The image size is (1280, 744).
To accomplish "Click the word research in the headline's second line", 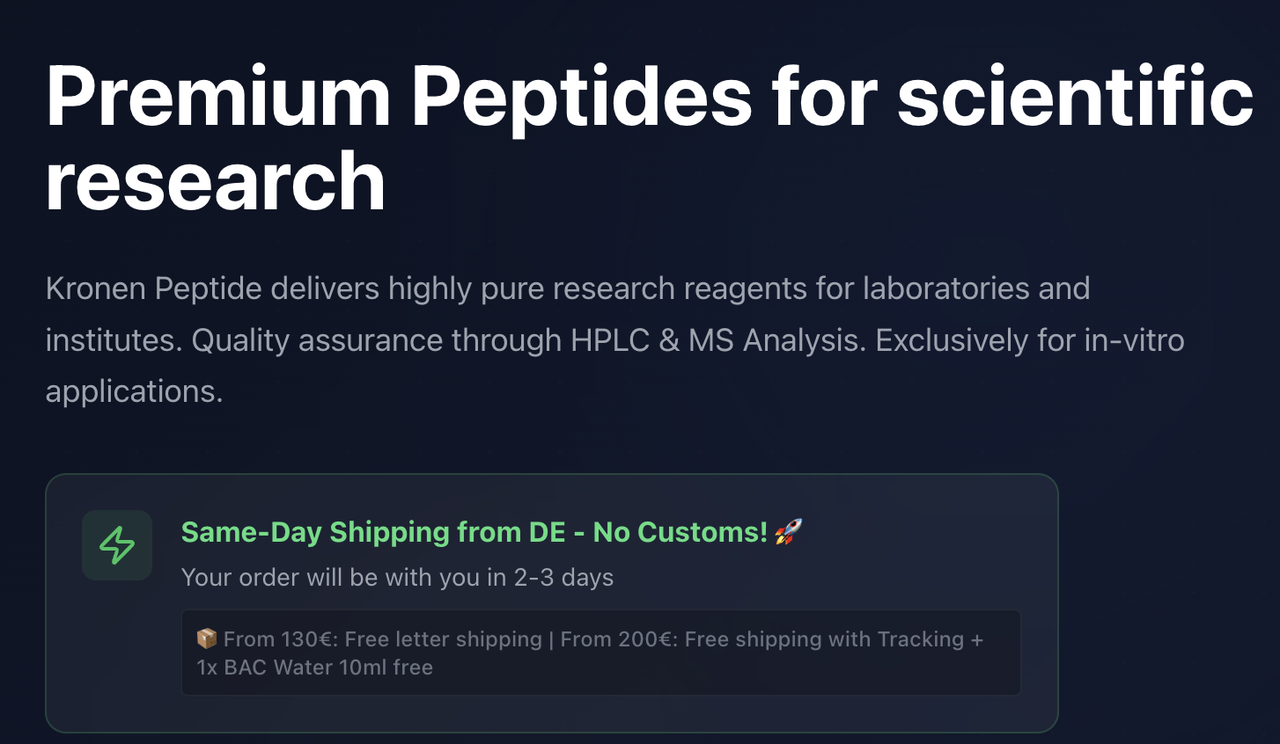I will (x=215, y=182).
